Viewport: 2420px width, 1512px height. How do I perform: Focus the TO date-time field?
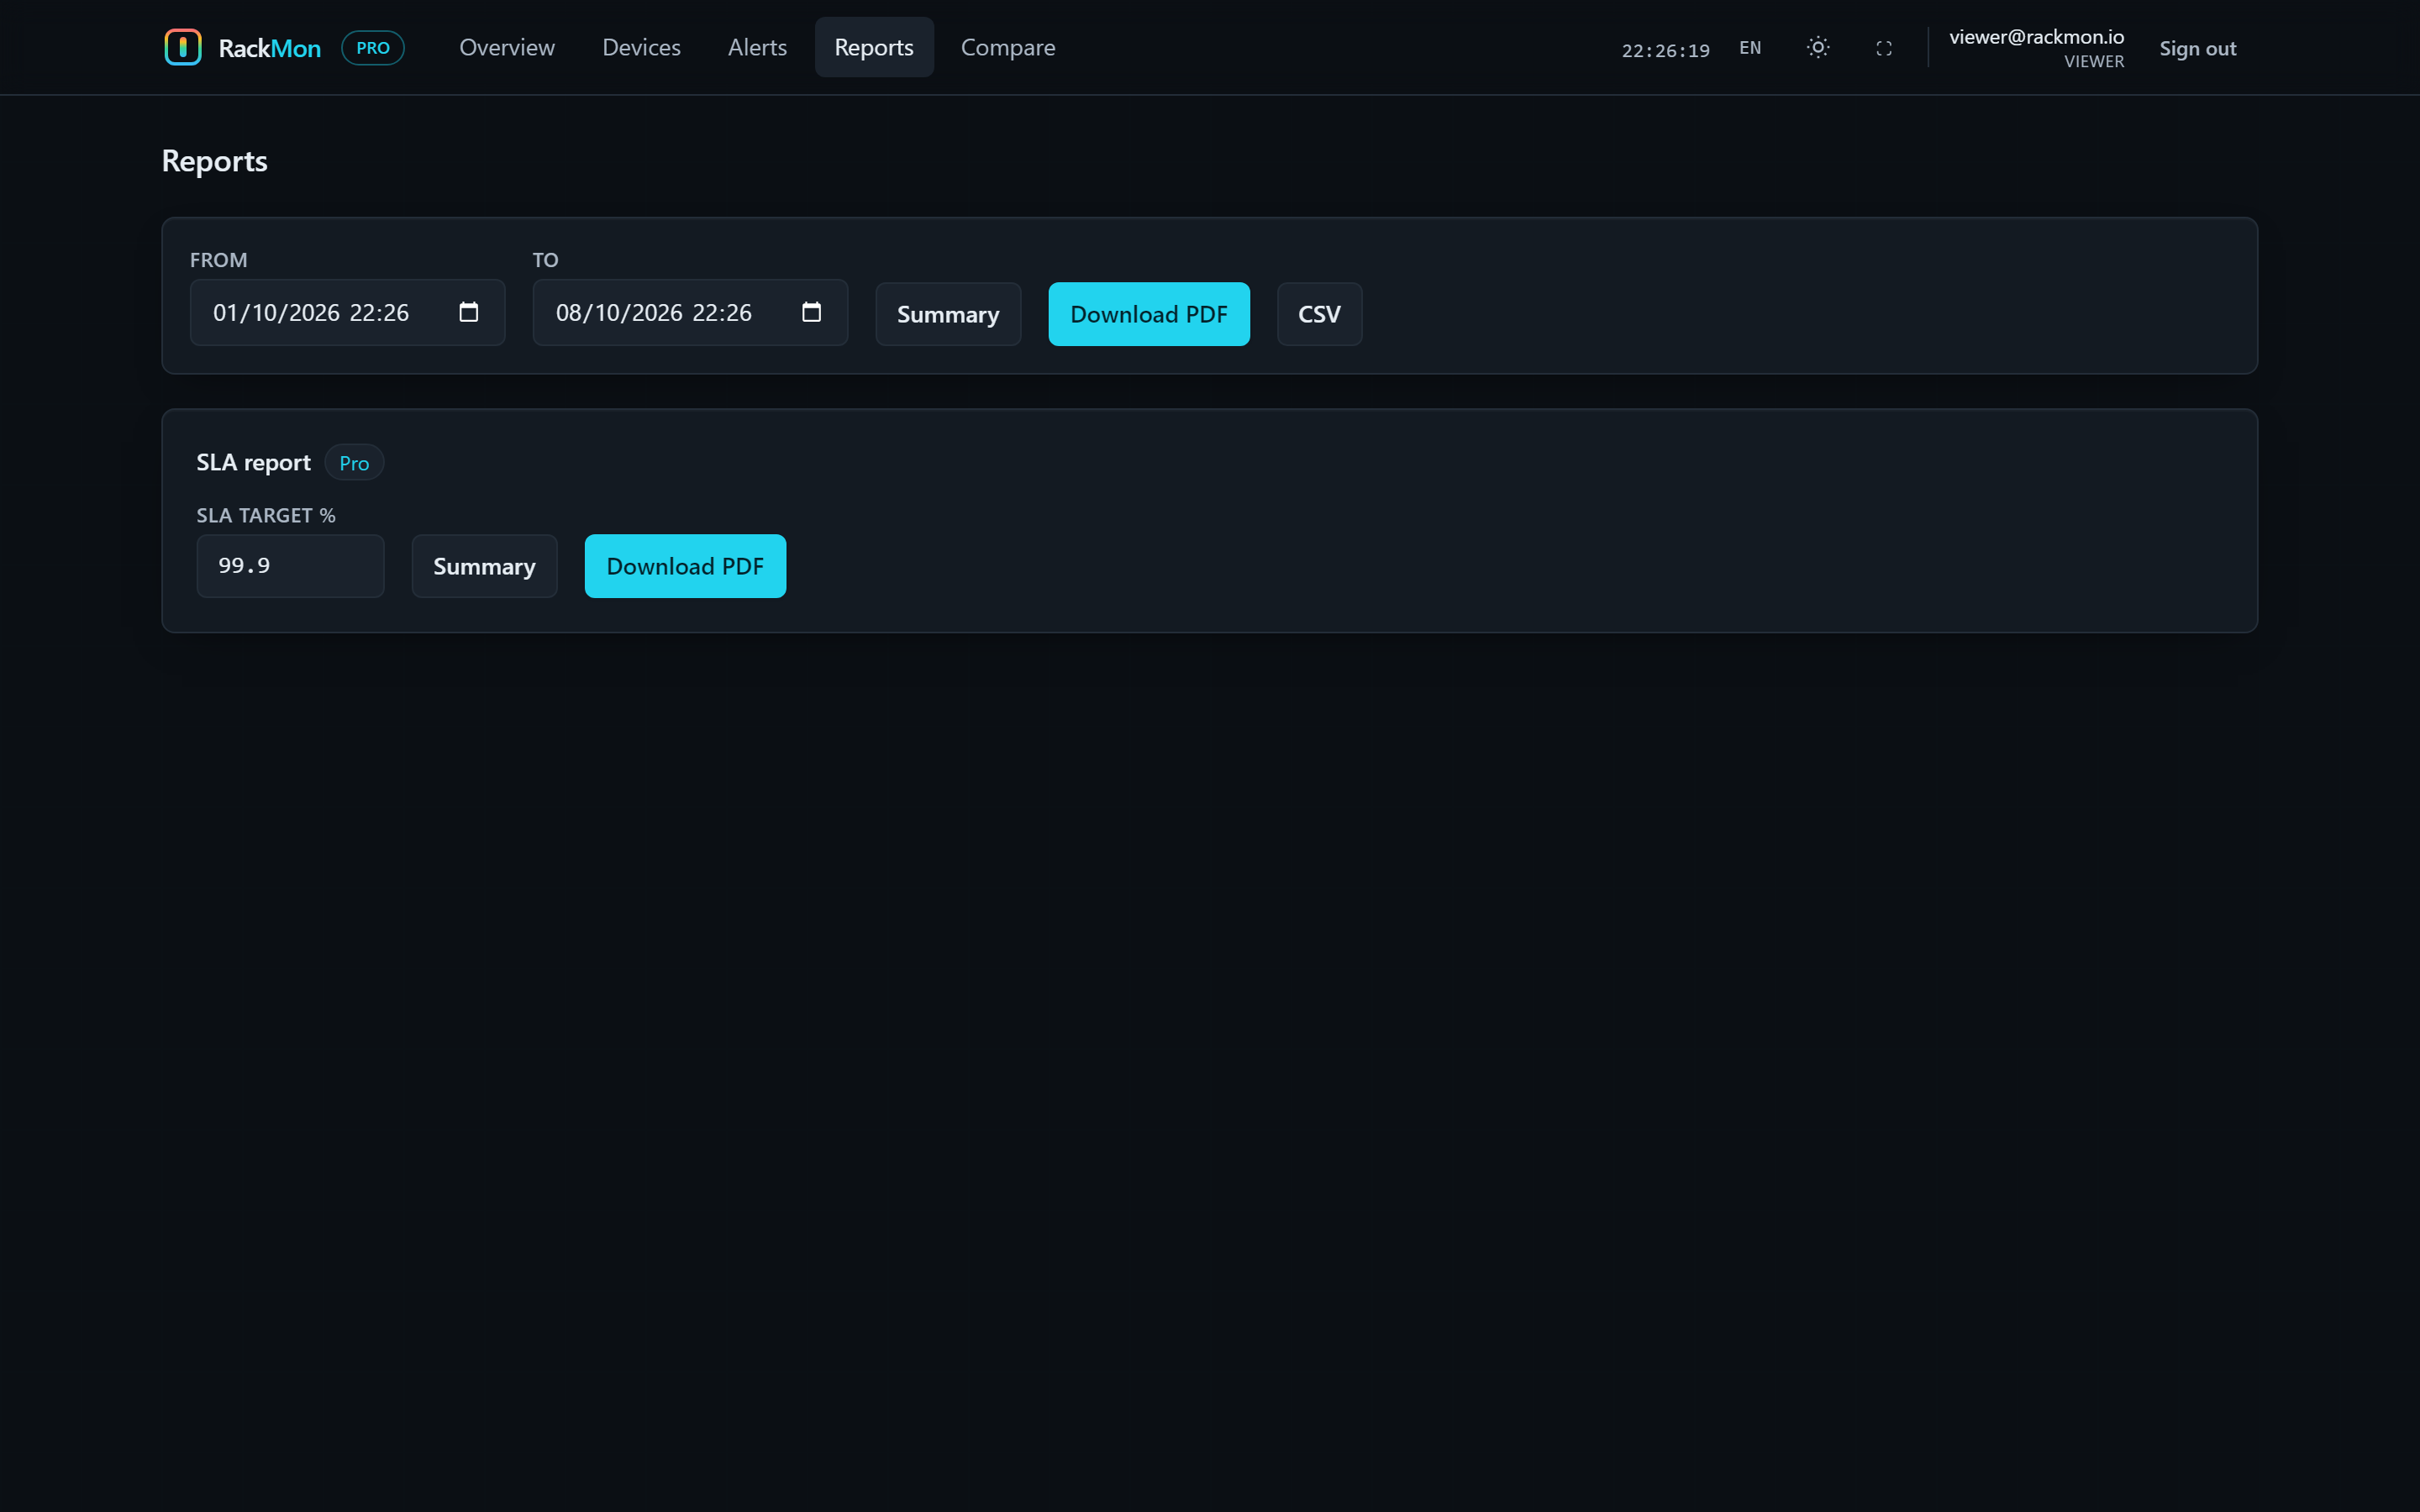pos(690,312)
